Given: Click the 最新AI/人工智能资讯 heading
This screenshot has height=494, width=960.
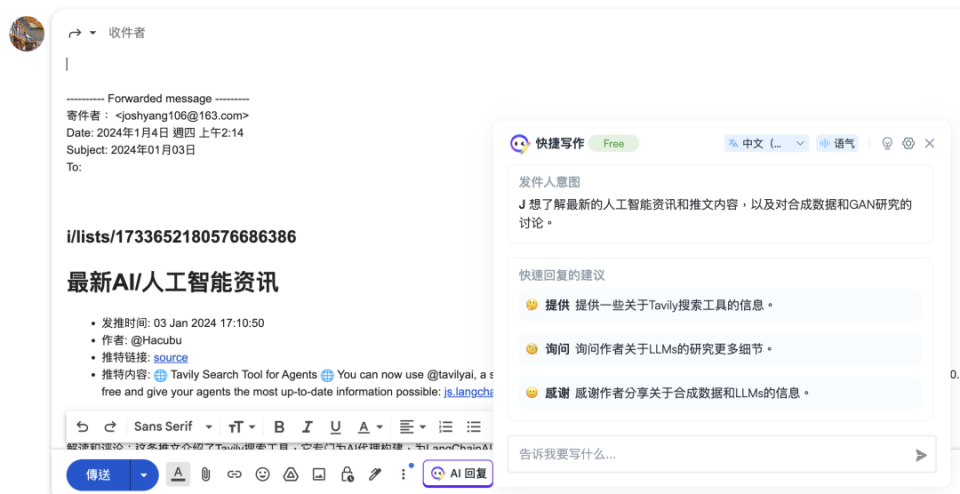Looking at the screenshot, I should (173, 282).
